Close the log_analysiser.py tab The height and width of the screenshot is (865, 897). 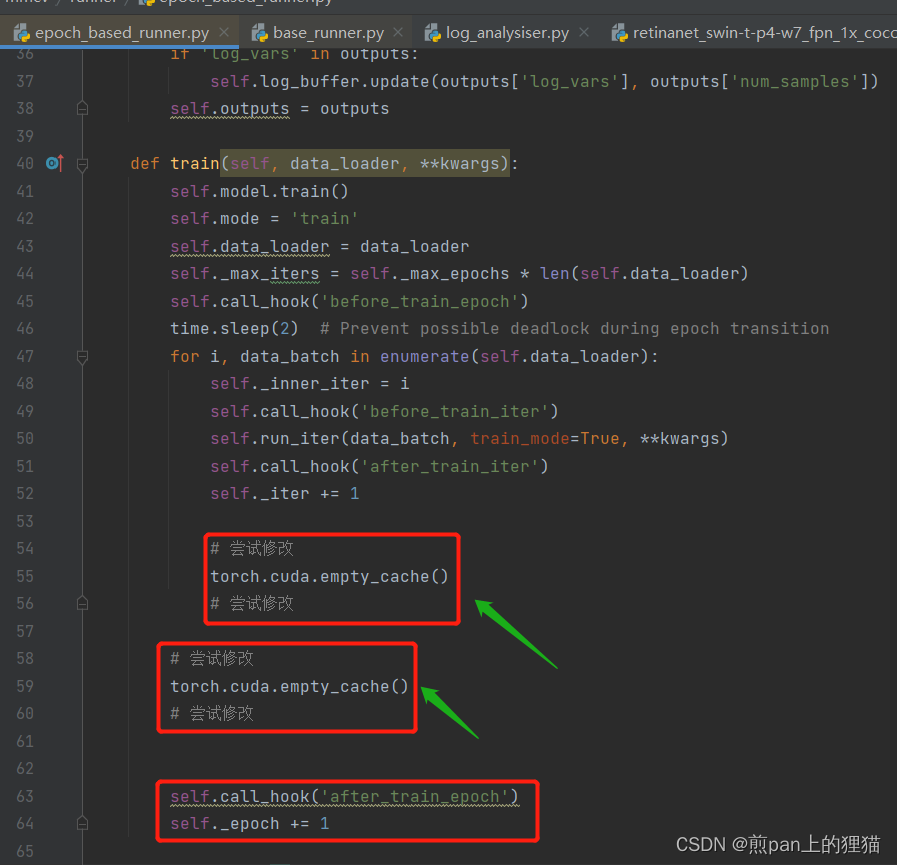[584, 32]
